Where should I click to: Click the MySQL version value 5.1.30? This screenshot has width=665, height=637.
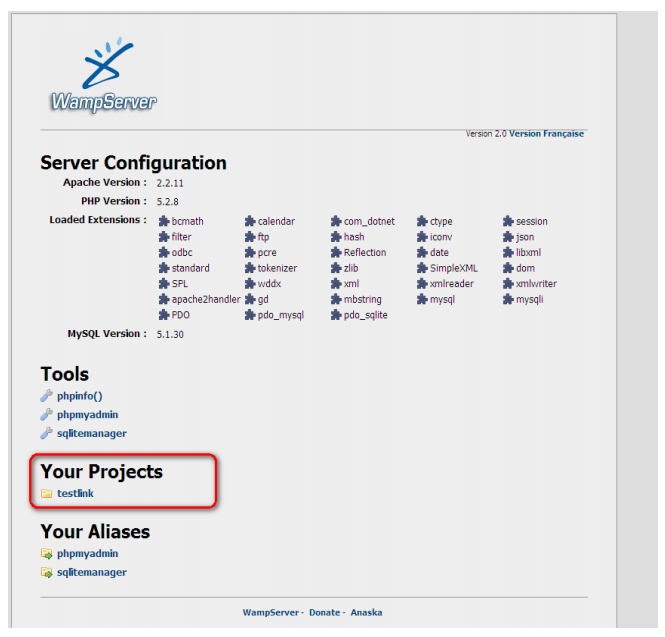click(170, 334)
